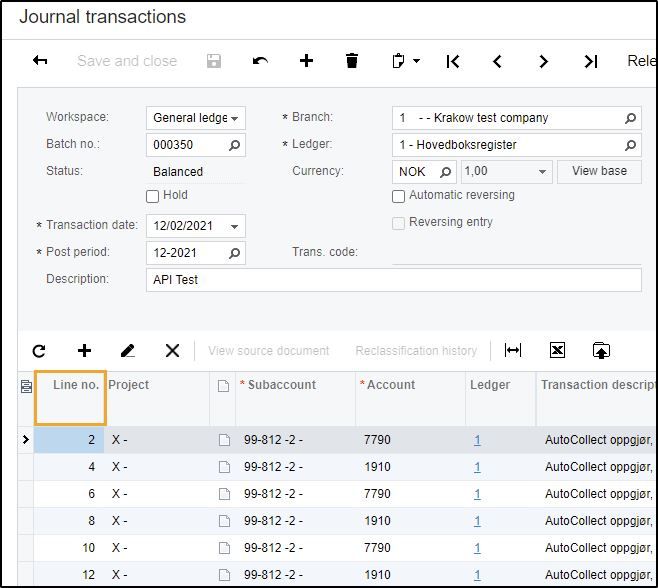The width and height of the screenshot is (658, 588).
Task: Delete the batch using the trash icon
Action: coord(352,61)
